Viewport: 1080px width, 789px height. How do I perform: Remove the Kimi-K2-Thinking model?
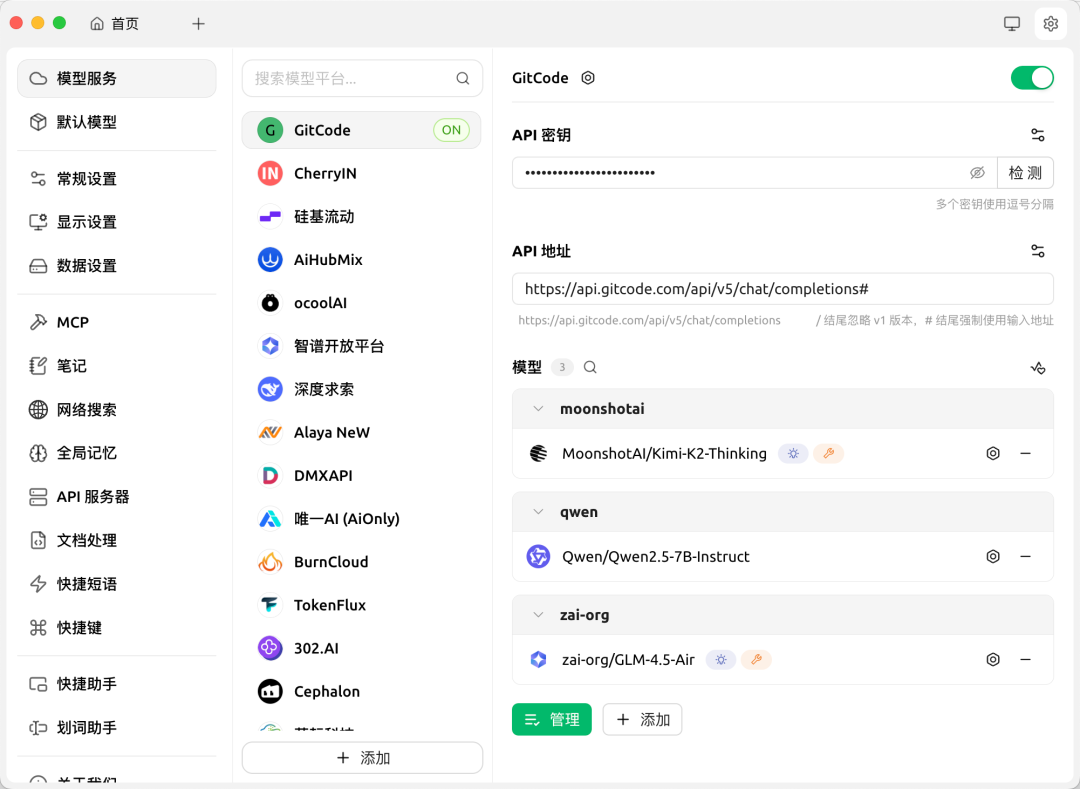(1025, 453)
